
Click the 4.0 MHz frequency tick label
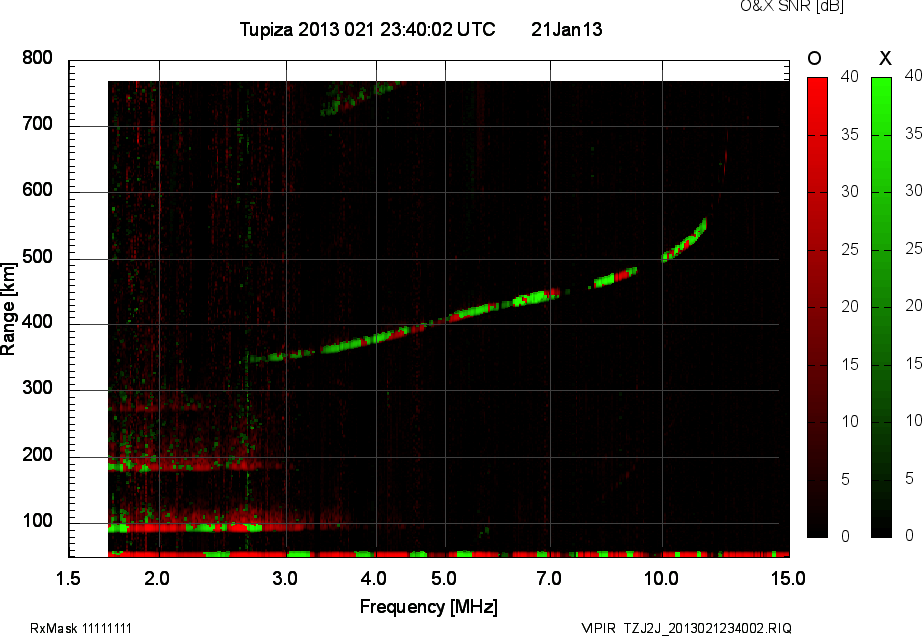click(x=373, y=578)
